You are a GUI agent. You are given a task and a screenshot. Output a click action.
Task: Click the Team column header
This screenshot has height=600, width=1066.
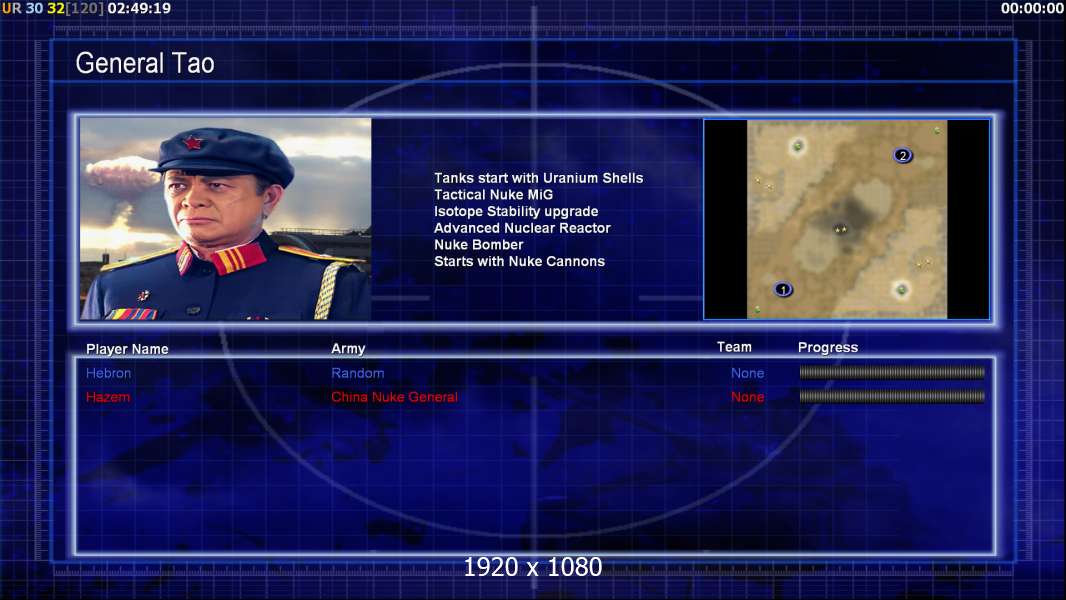click(x=734, y=347)
